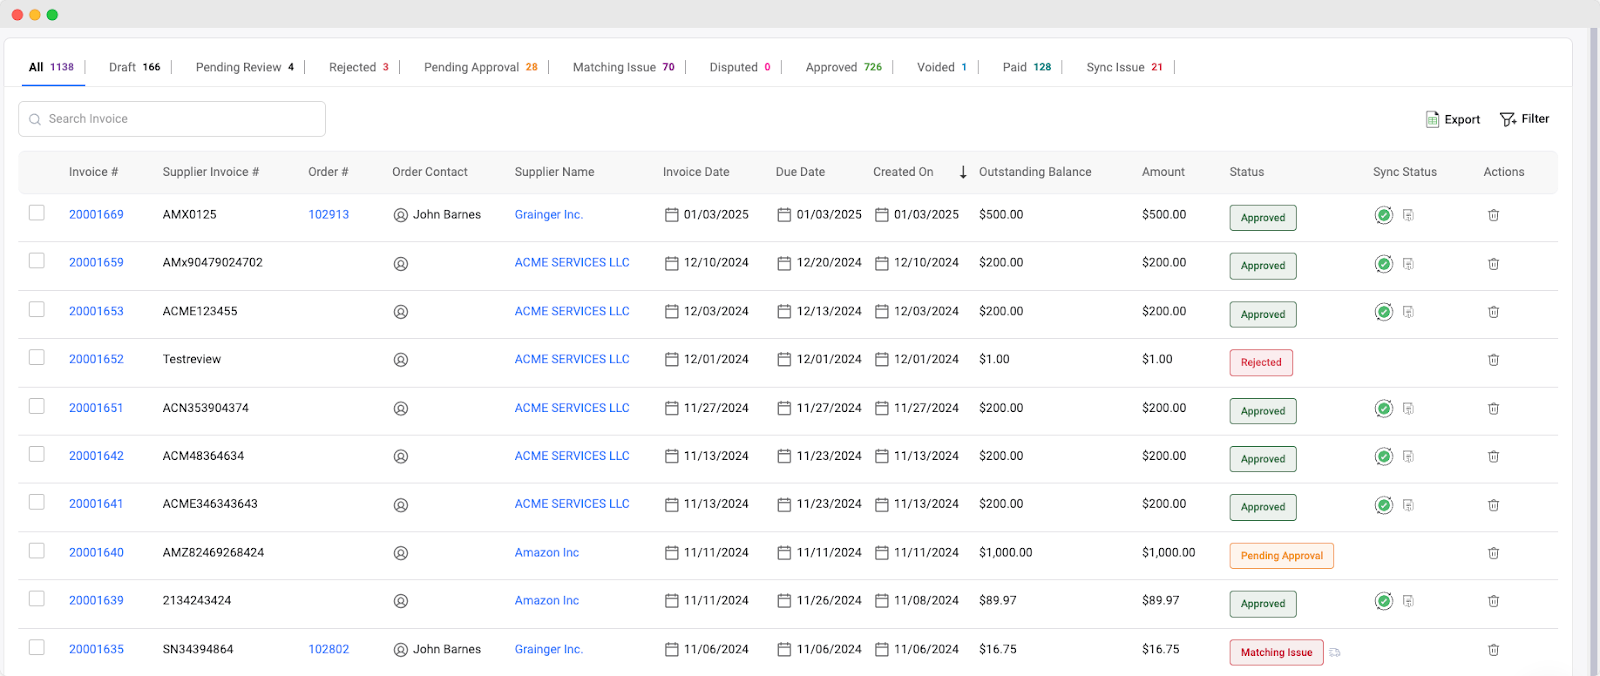Tick the checkbox for invoice 20001652
Image resolution: width=1600 pixels, height=676 pixels.
(x=37, y=358)
